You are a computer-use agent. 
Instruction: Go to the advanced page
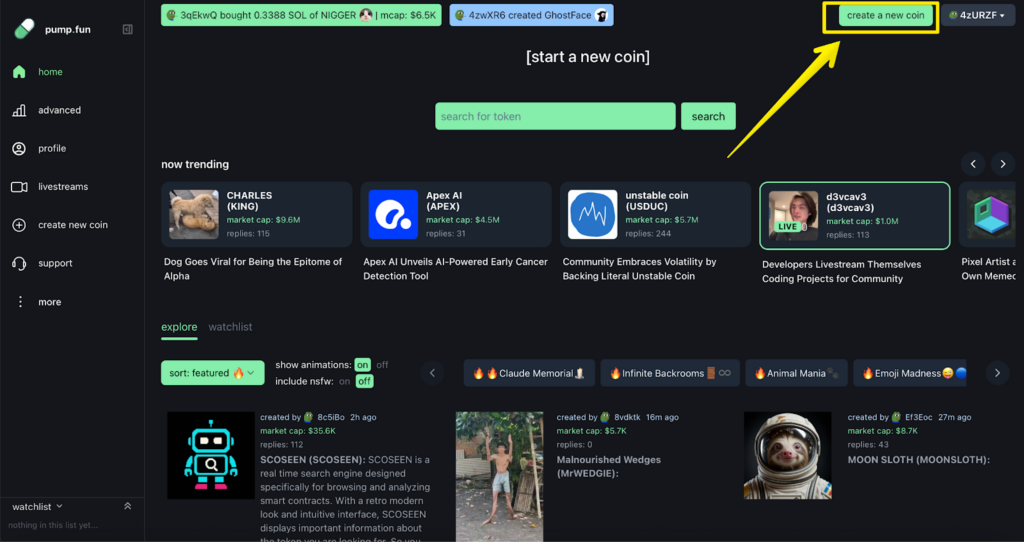click(59, 110)
